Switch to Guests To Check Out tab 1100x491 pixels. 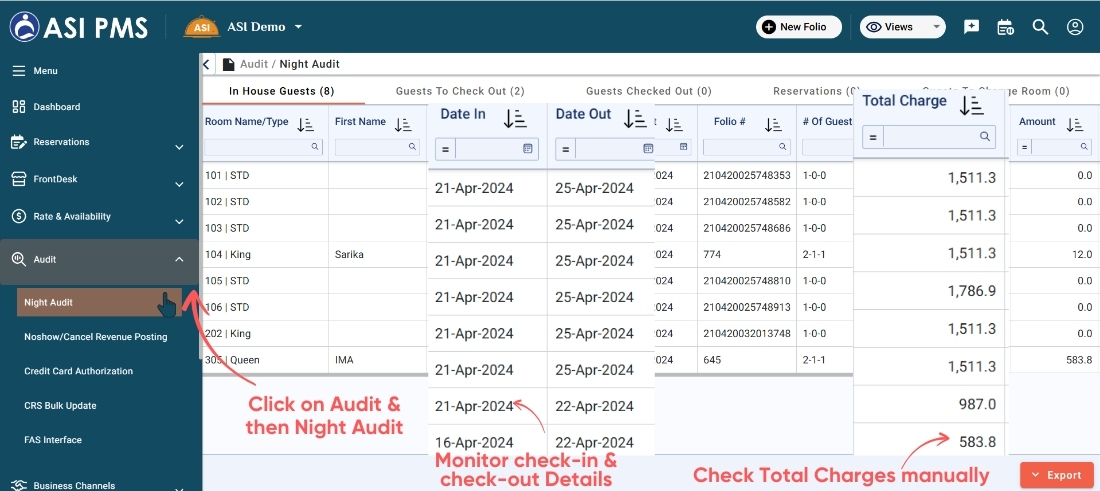[459, 91]
